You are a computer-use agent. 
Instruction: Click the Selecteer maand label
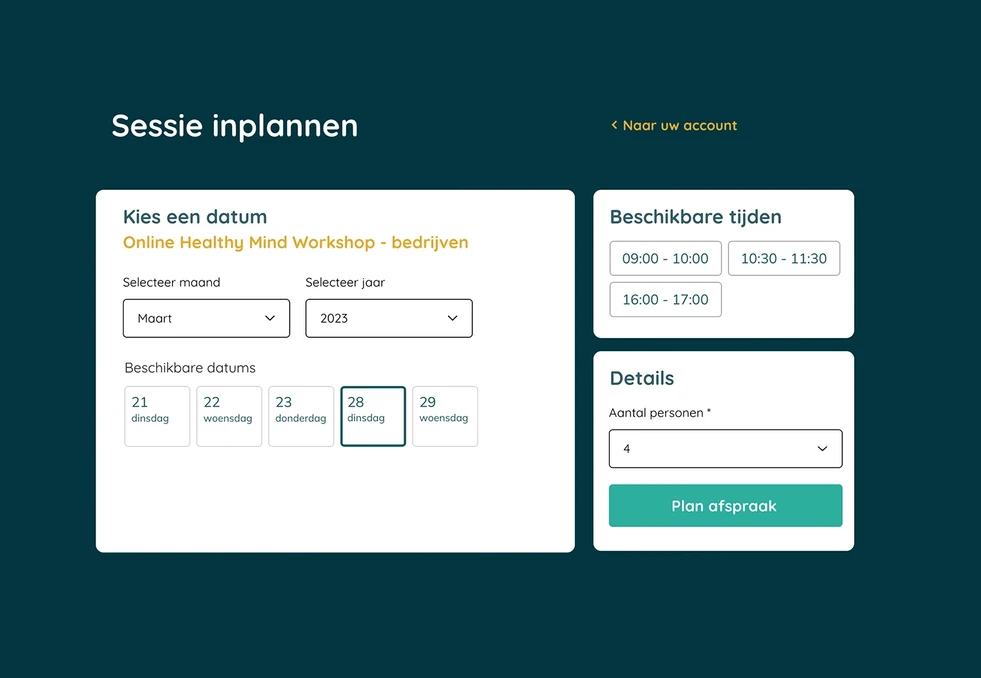pyautogui.click(x=171, y=282)
